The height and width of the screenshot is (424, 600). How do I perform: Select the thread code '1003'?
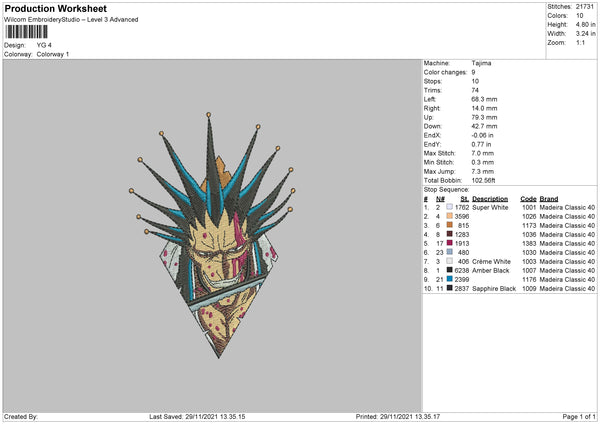529,261
